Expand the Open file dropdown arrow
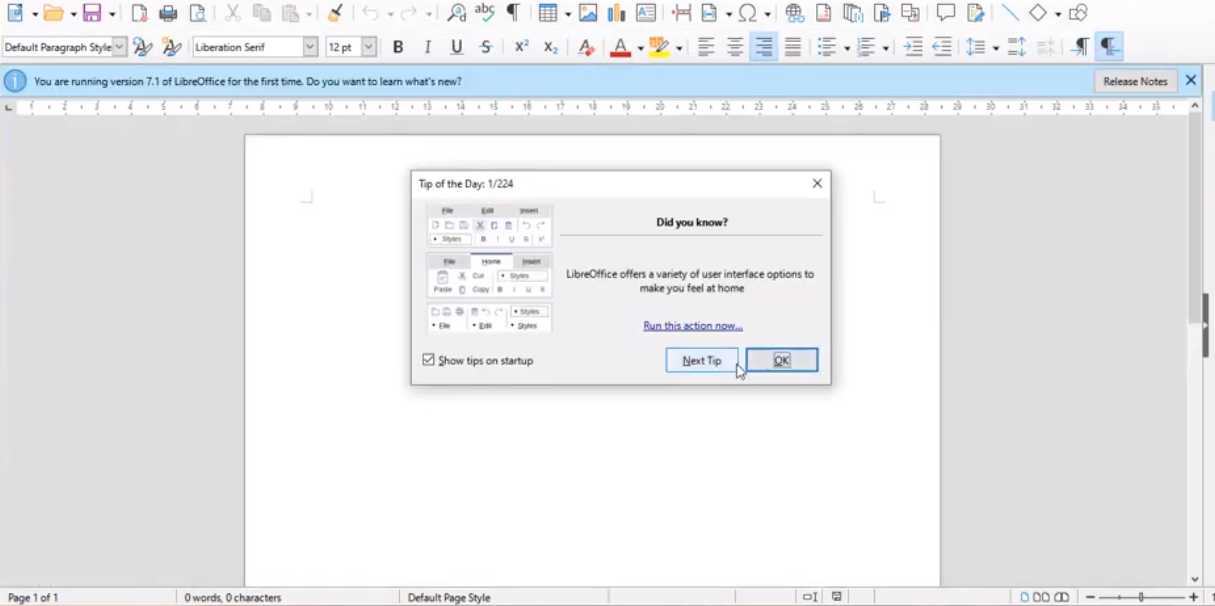Image resolution: width=1215 pixels, height=606 pixels. click(73, 14)
